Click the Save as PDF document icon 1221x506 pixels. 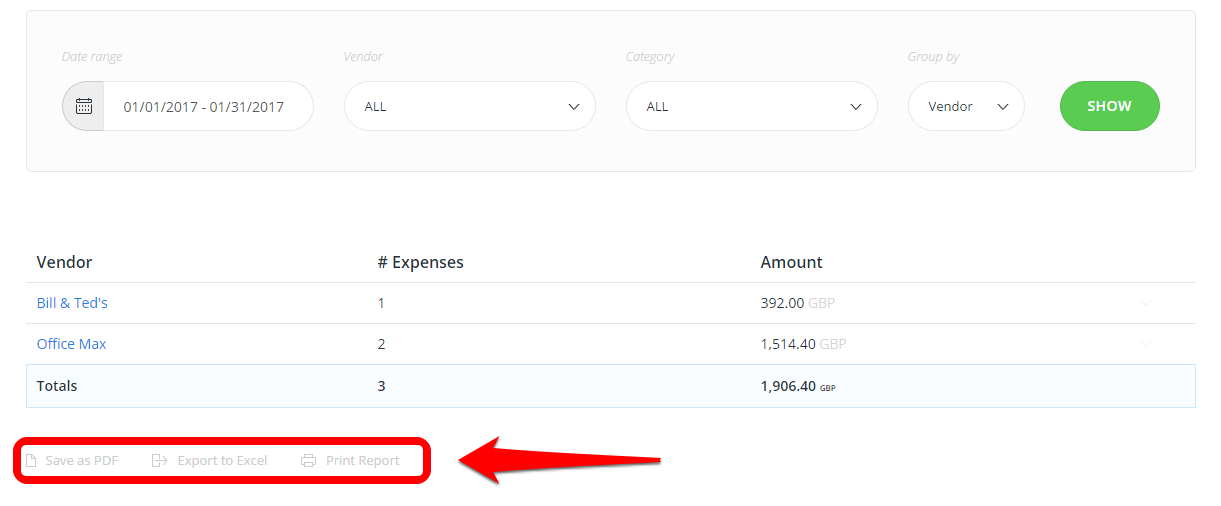point(31,461)
